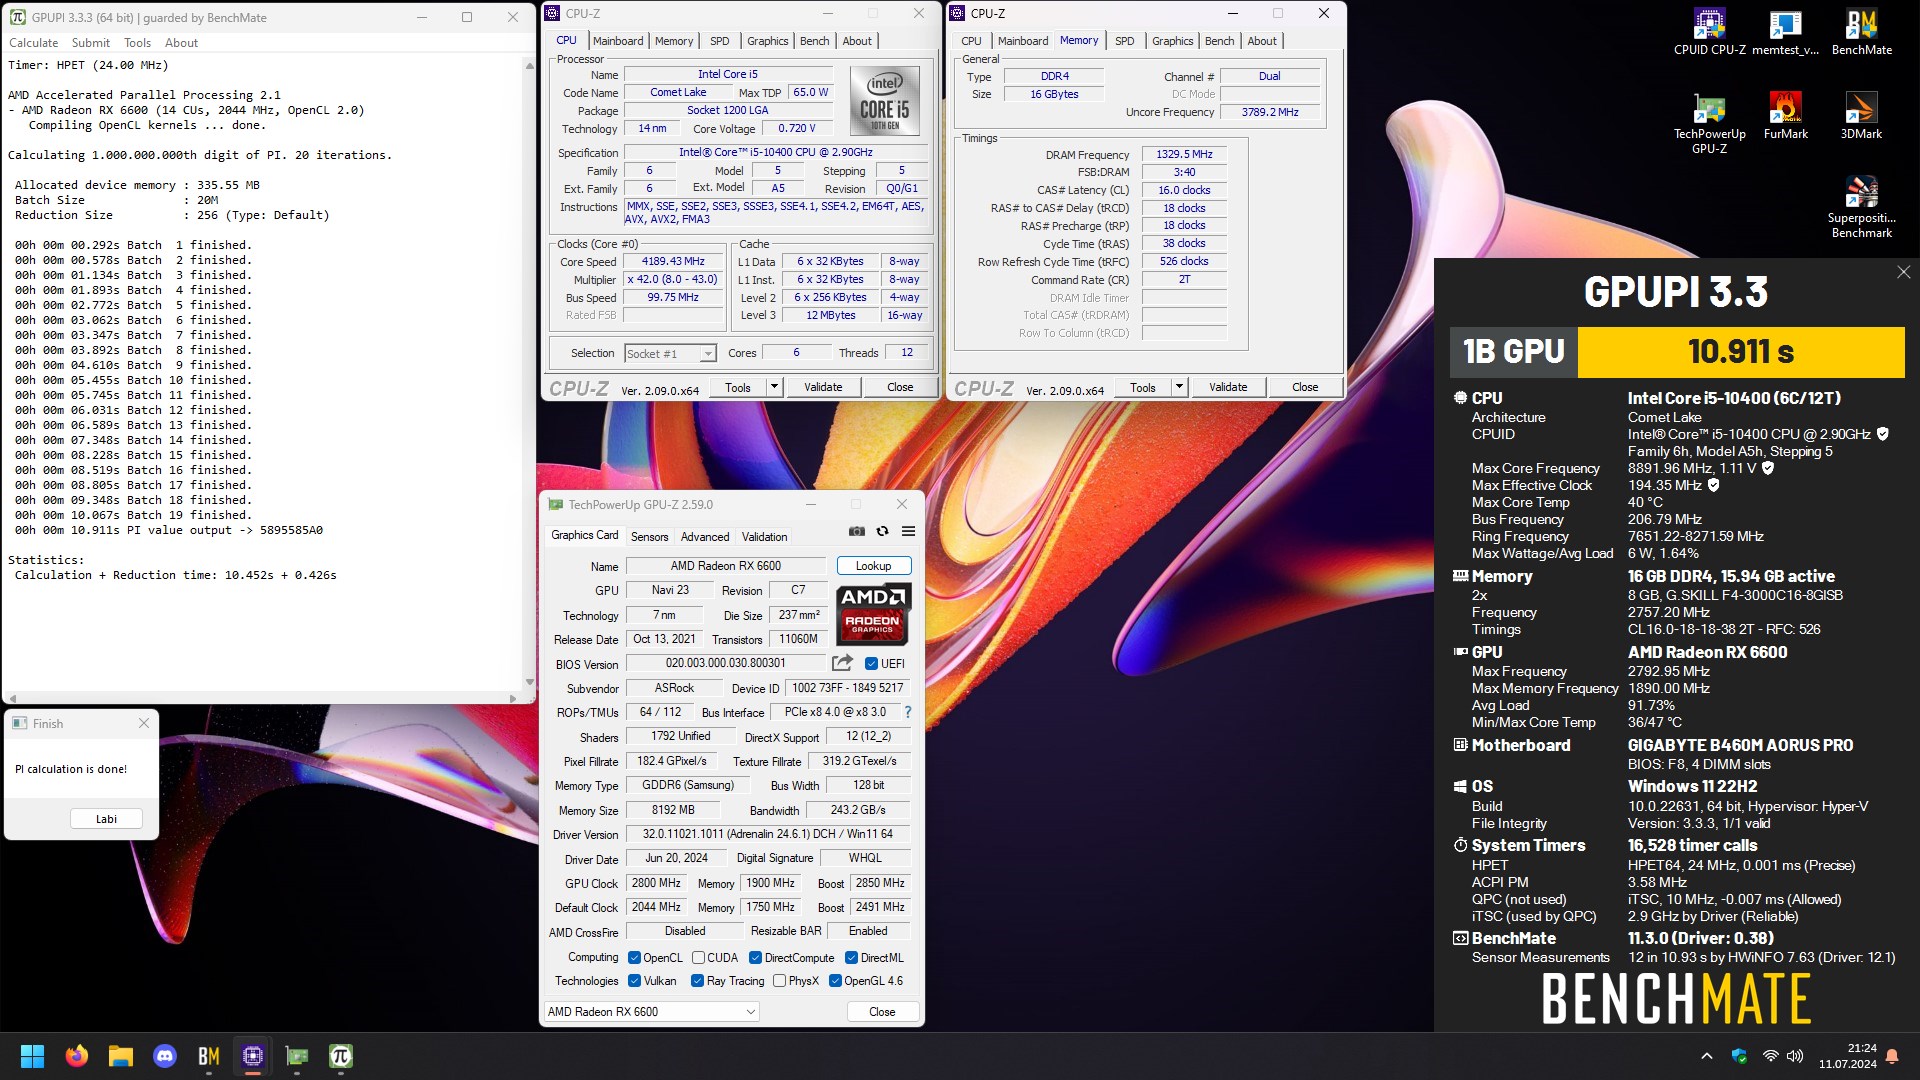Click Close button in GPU-Z
The image size is (1920, 1080).
[882, 1012]
